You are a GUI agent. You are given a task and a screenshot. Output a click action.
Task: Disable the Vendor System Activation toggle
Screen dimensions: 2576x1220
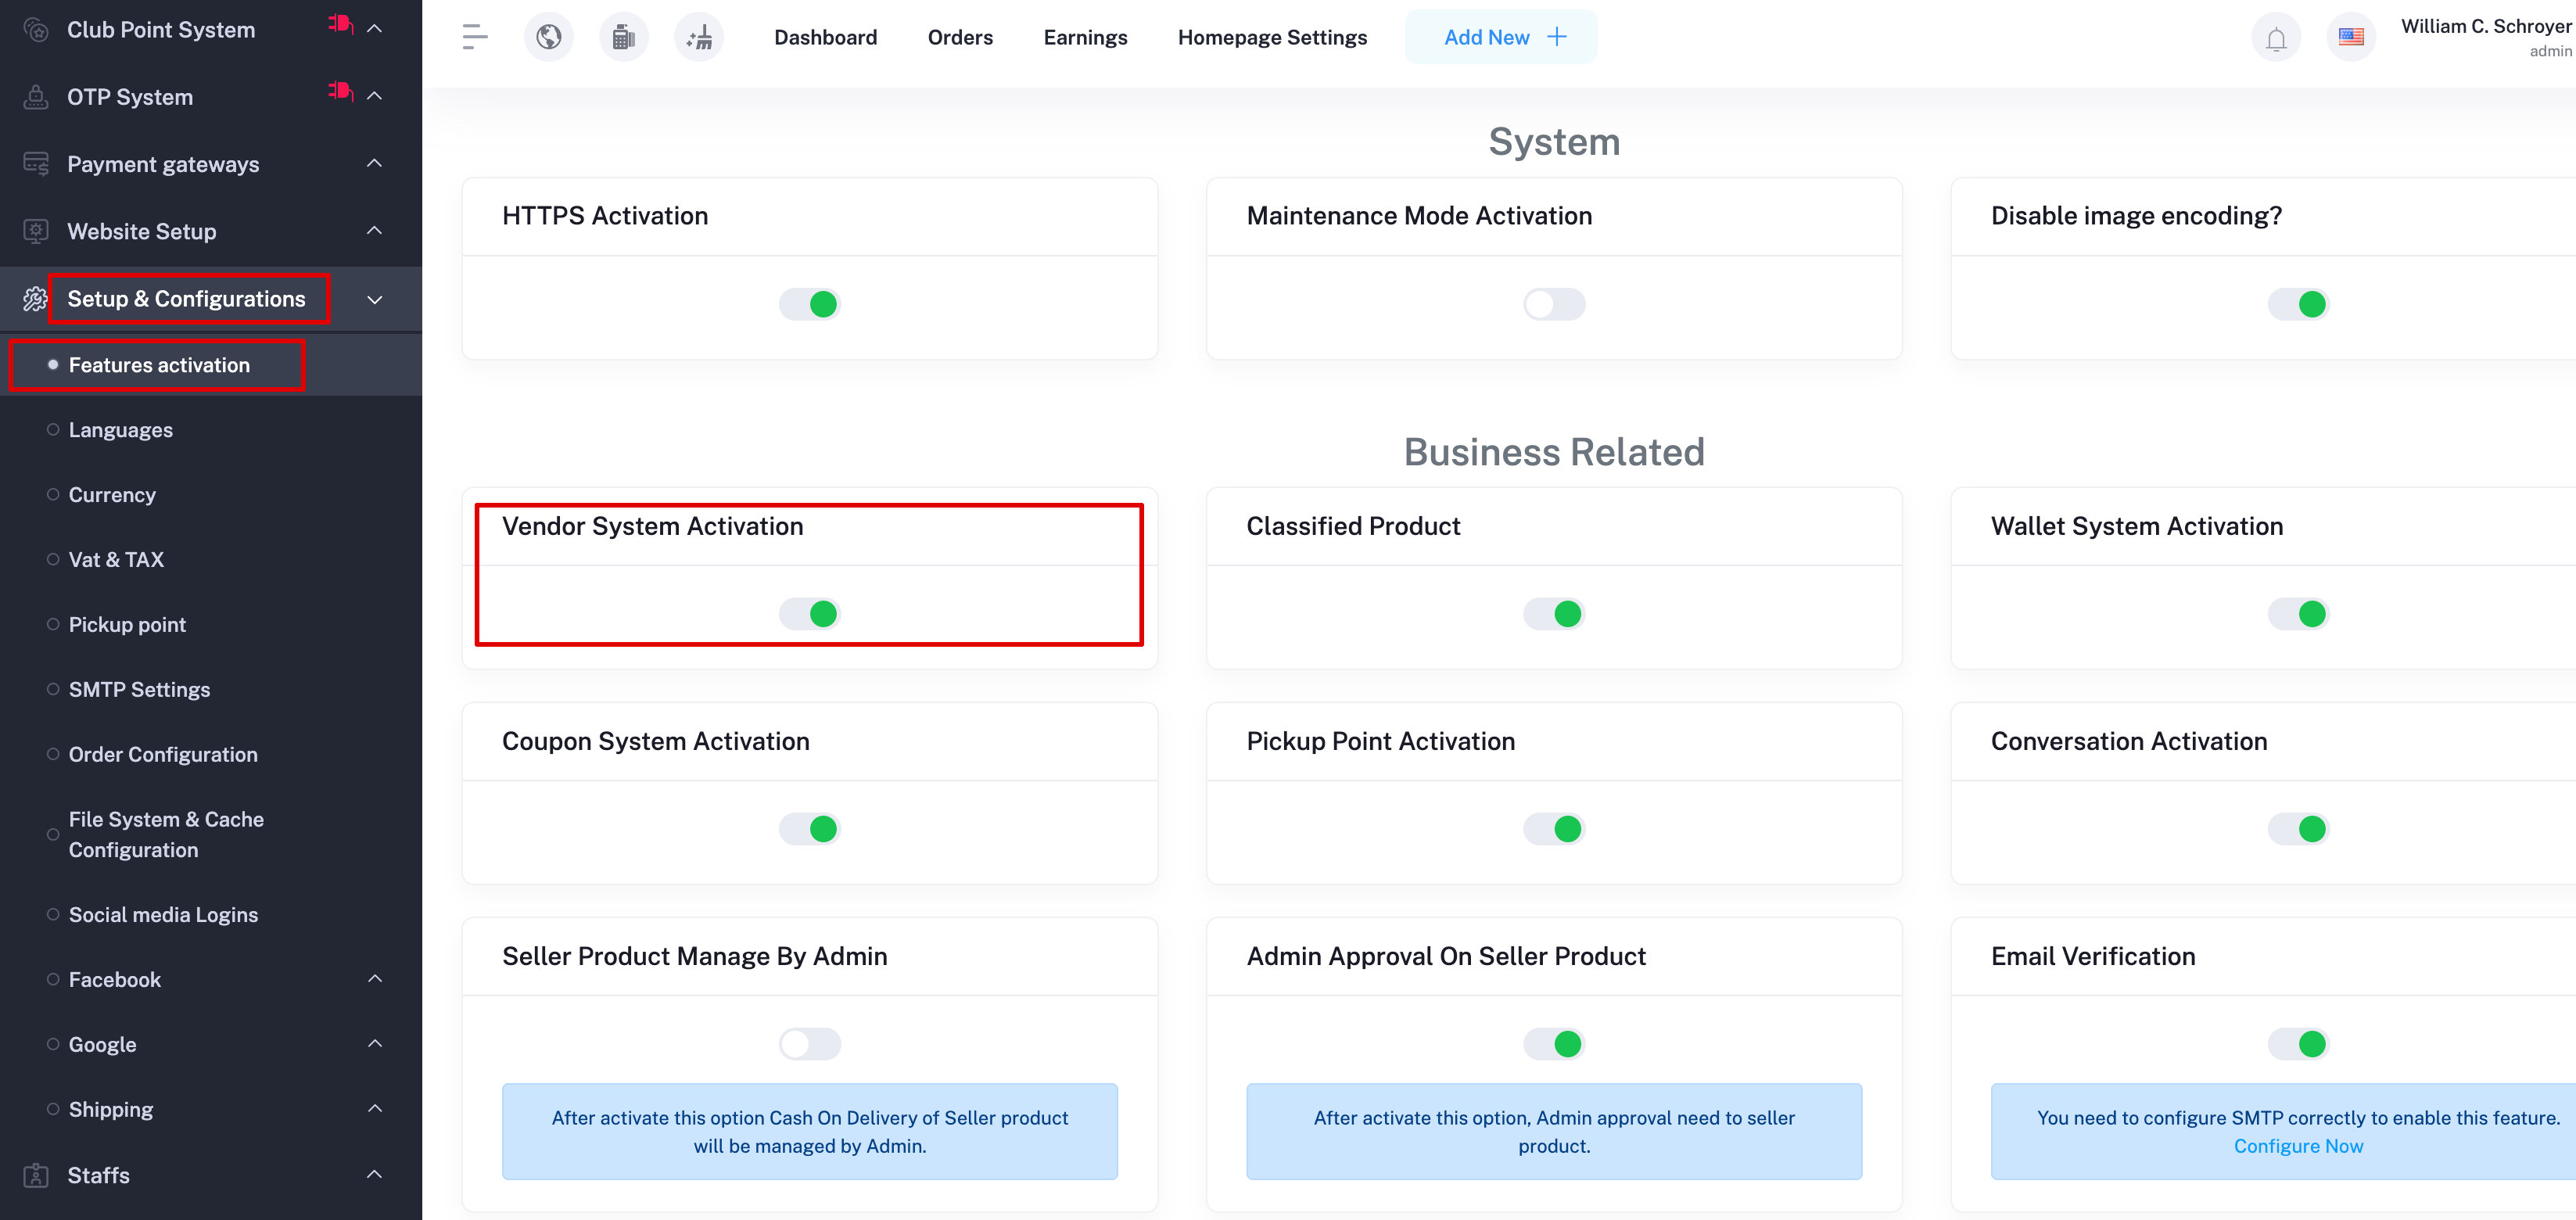809,614
